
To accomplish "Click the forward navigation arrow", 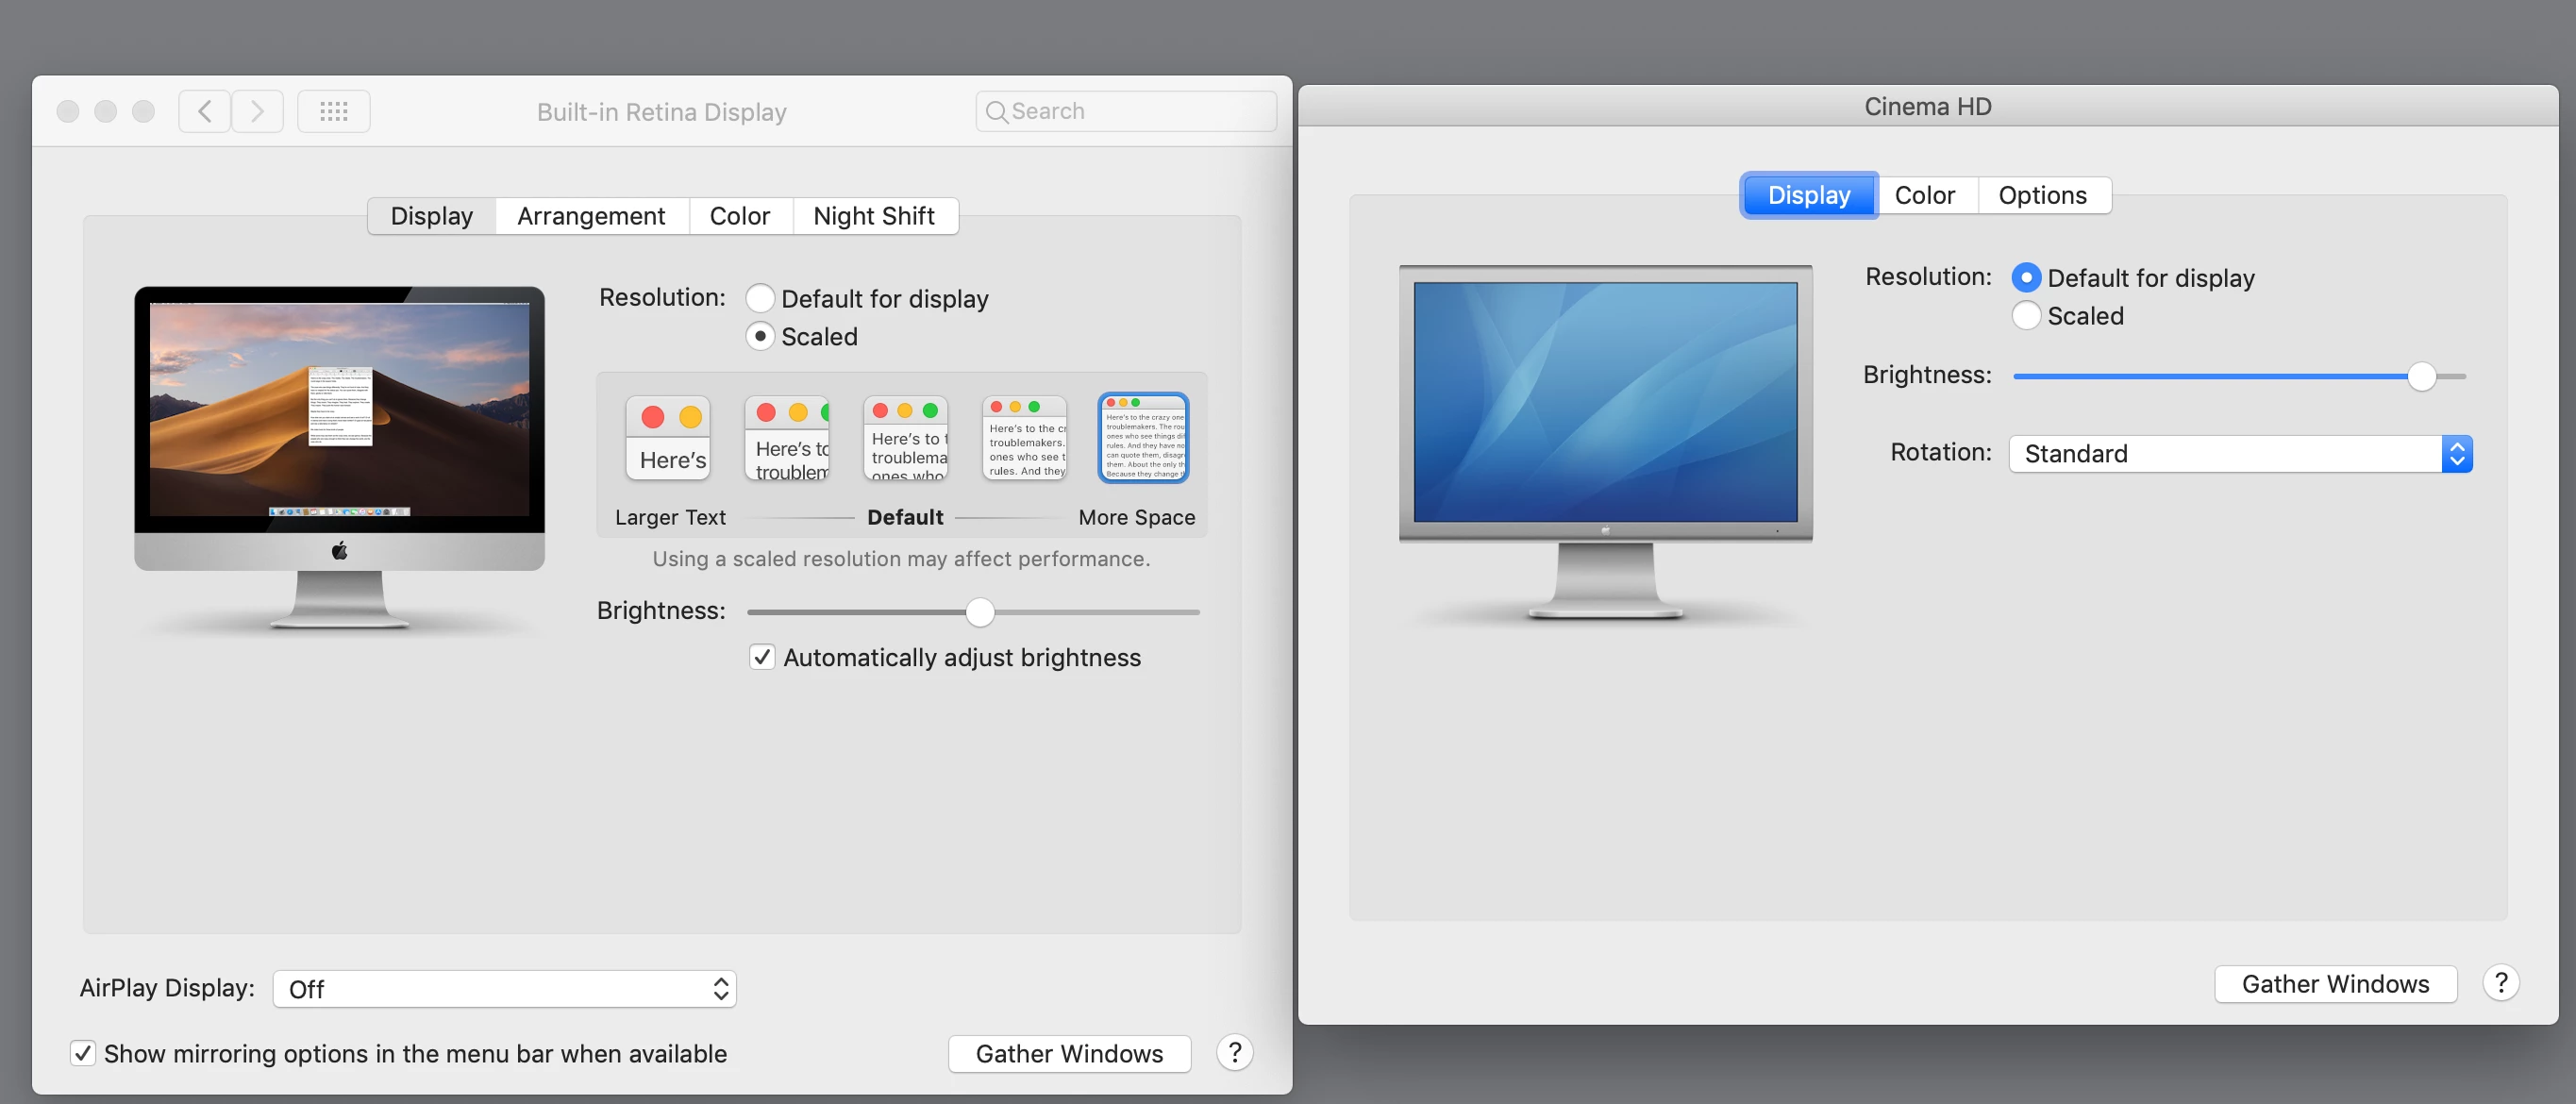I will [258, 111].
